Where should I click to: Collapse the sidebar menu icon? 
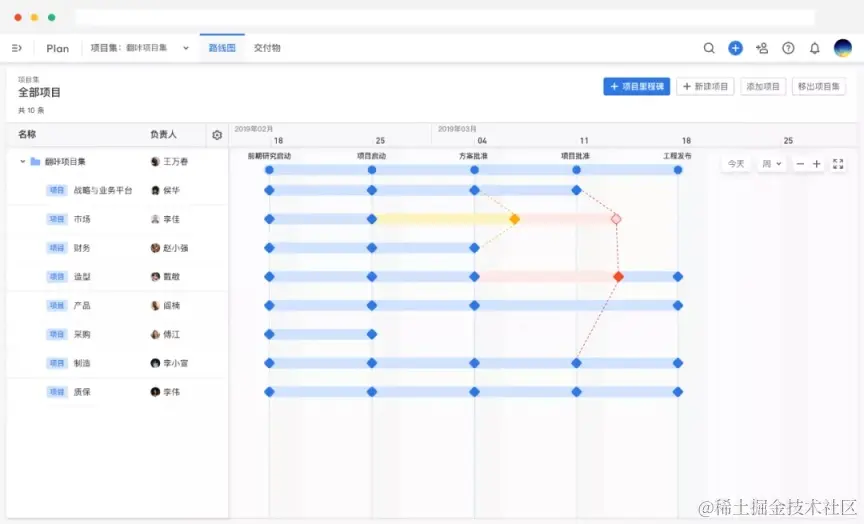point(17,48)
